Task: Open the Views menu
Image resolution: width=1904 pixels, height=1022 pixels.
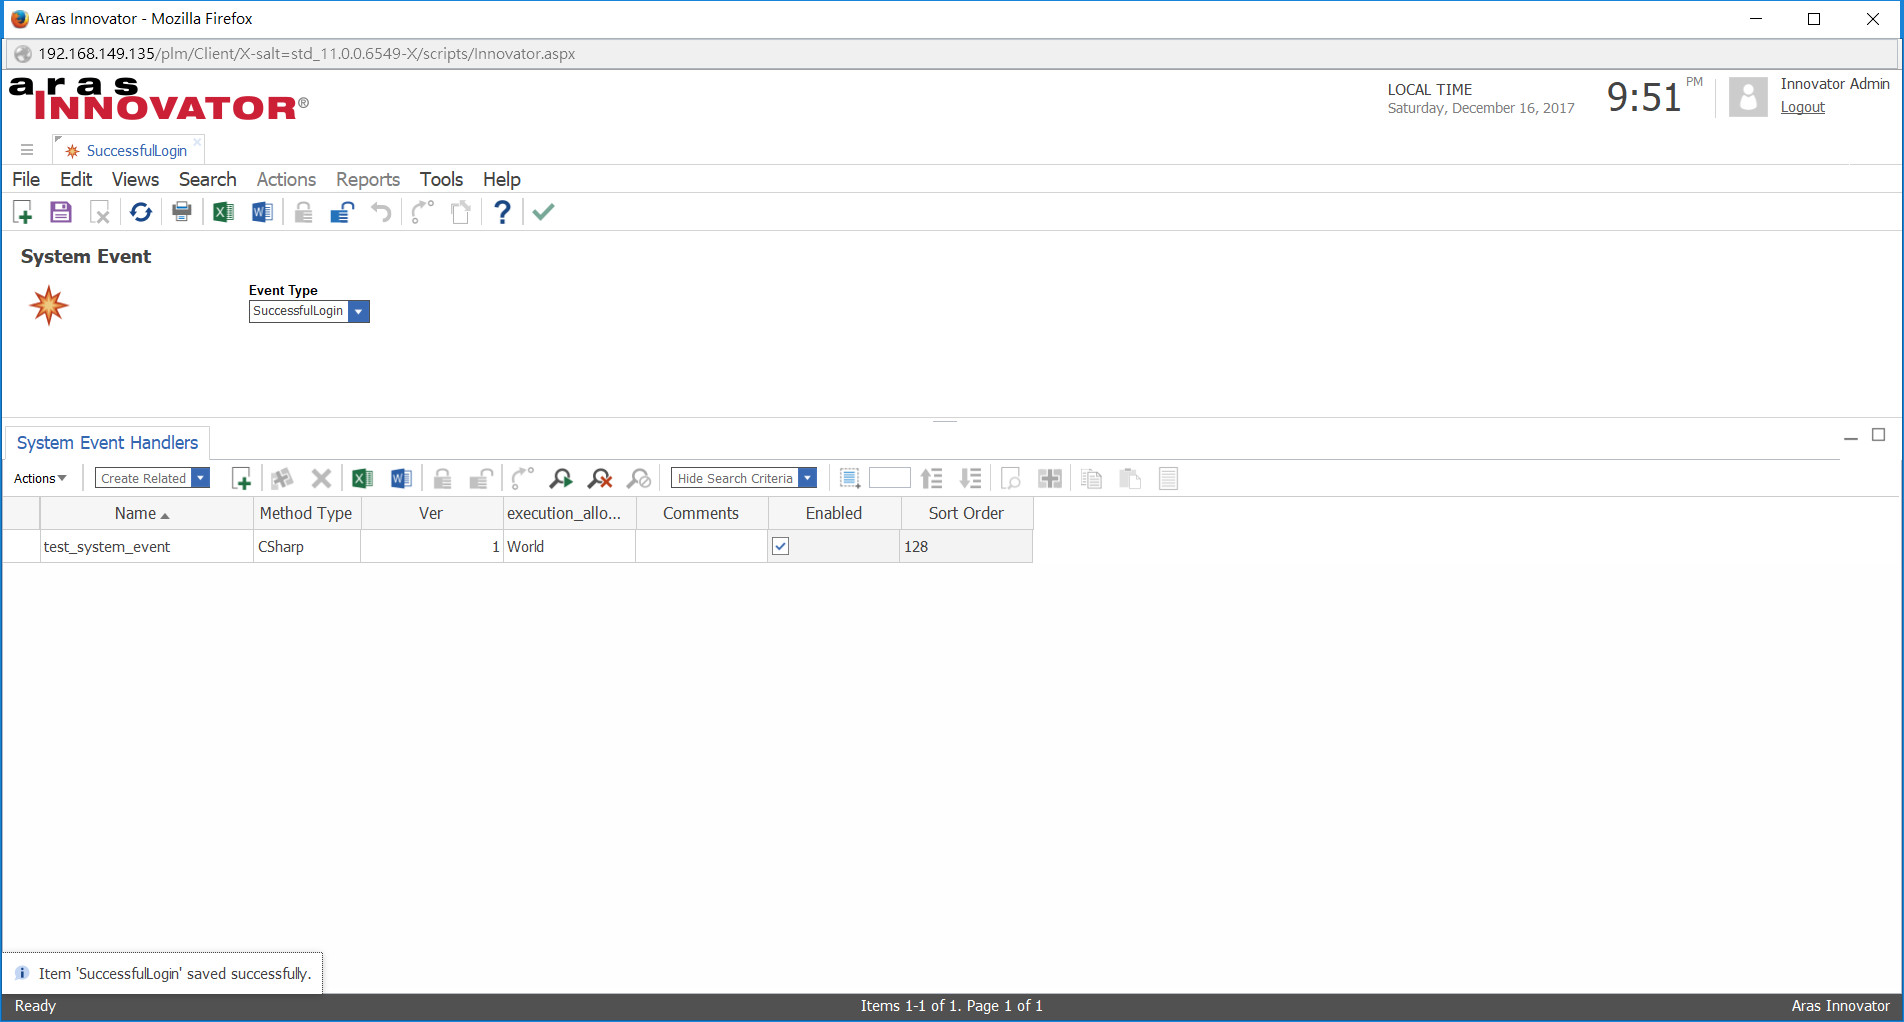Action: 135,179
